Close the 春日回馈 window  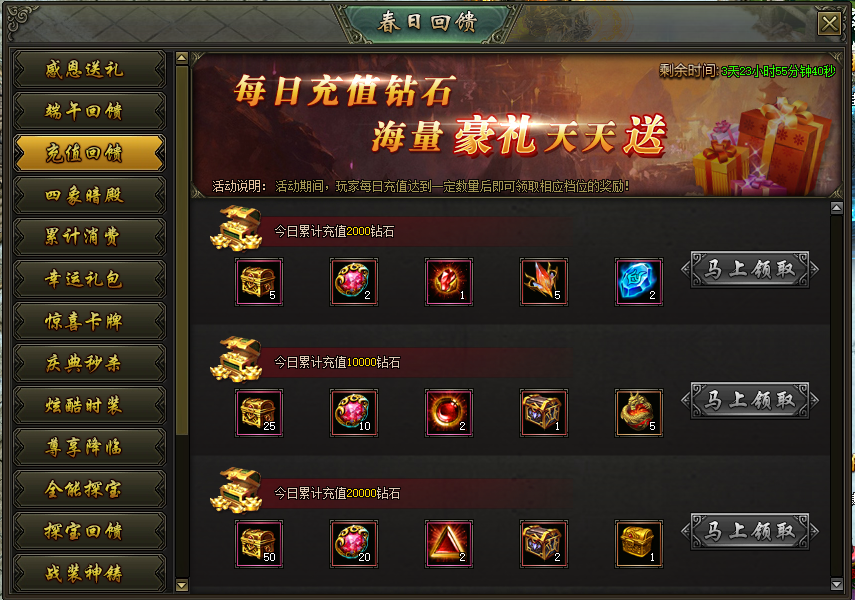(829, 23)
